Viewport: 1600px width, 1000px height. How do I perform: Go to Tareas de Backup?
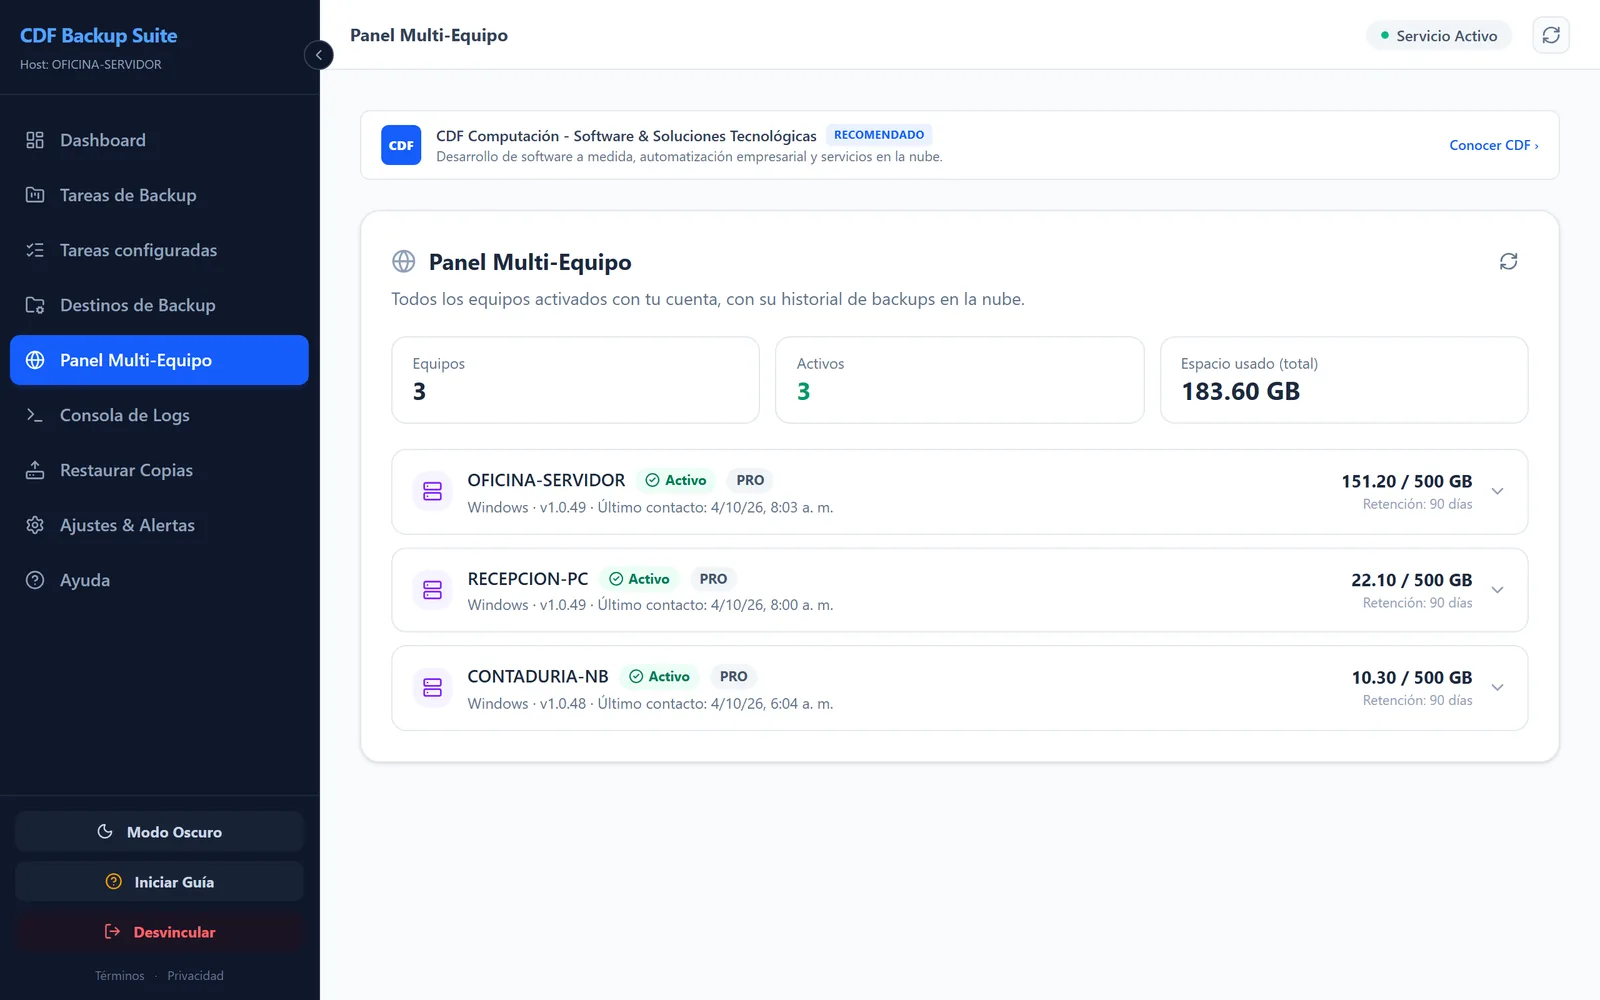[159, 195]
